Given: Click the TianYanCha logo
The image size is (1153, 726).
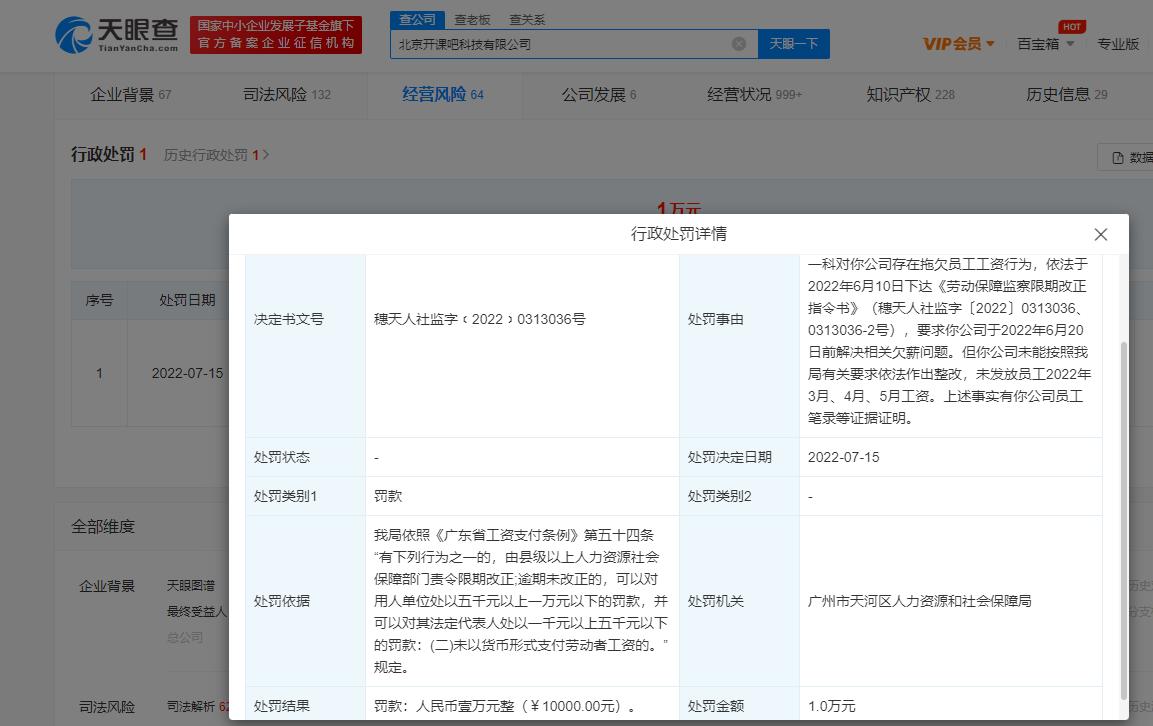Looking at the screenshot, I should pos(118,35).
